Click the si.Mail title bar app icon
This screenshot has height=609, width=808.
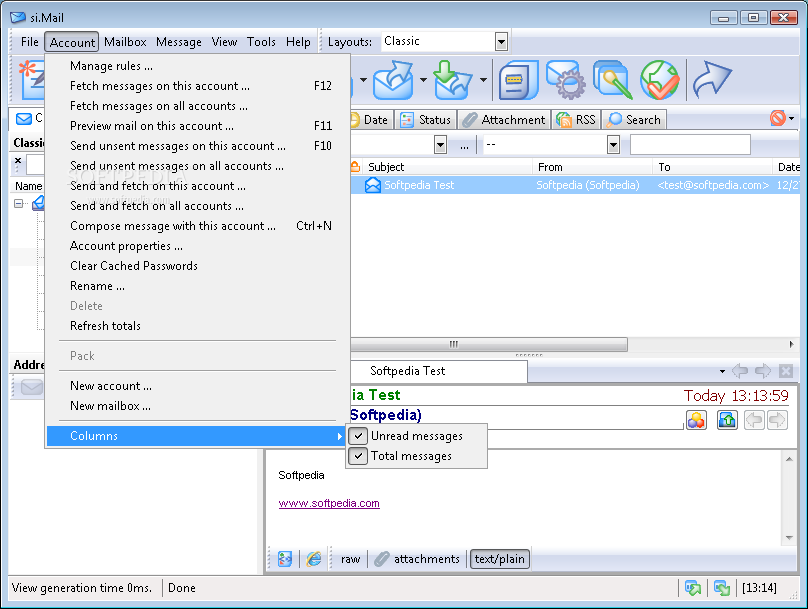point(18,18)
